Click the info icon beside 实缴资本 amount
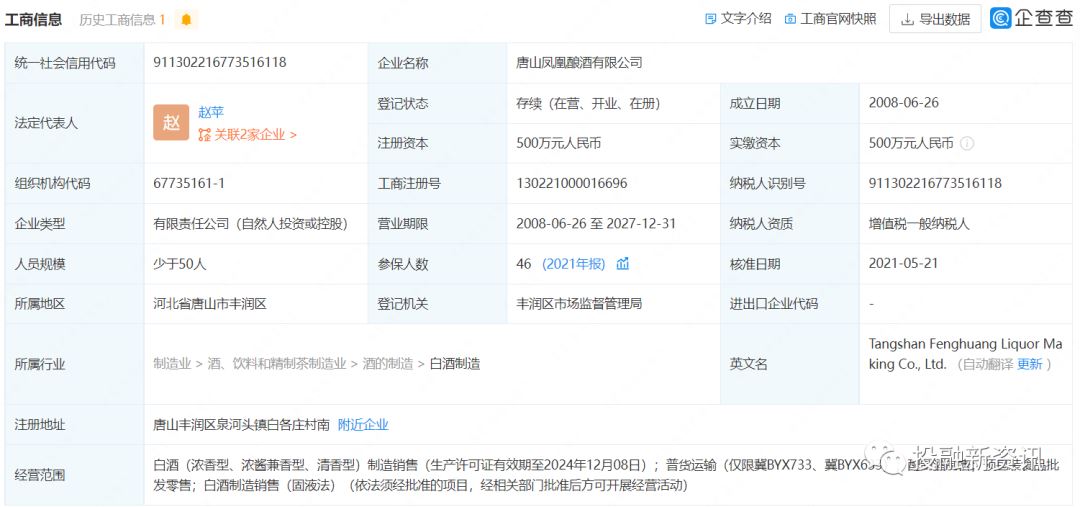 coord(967,144)
